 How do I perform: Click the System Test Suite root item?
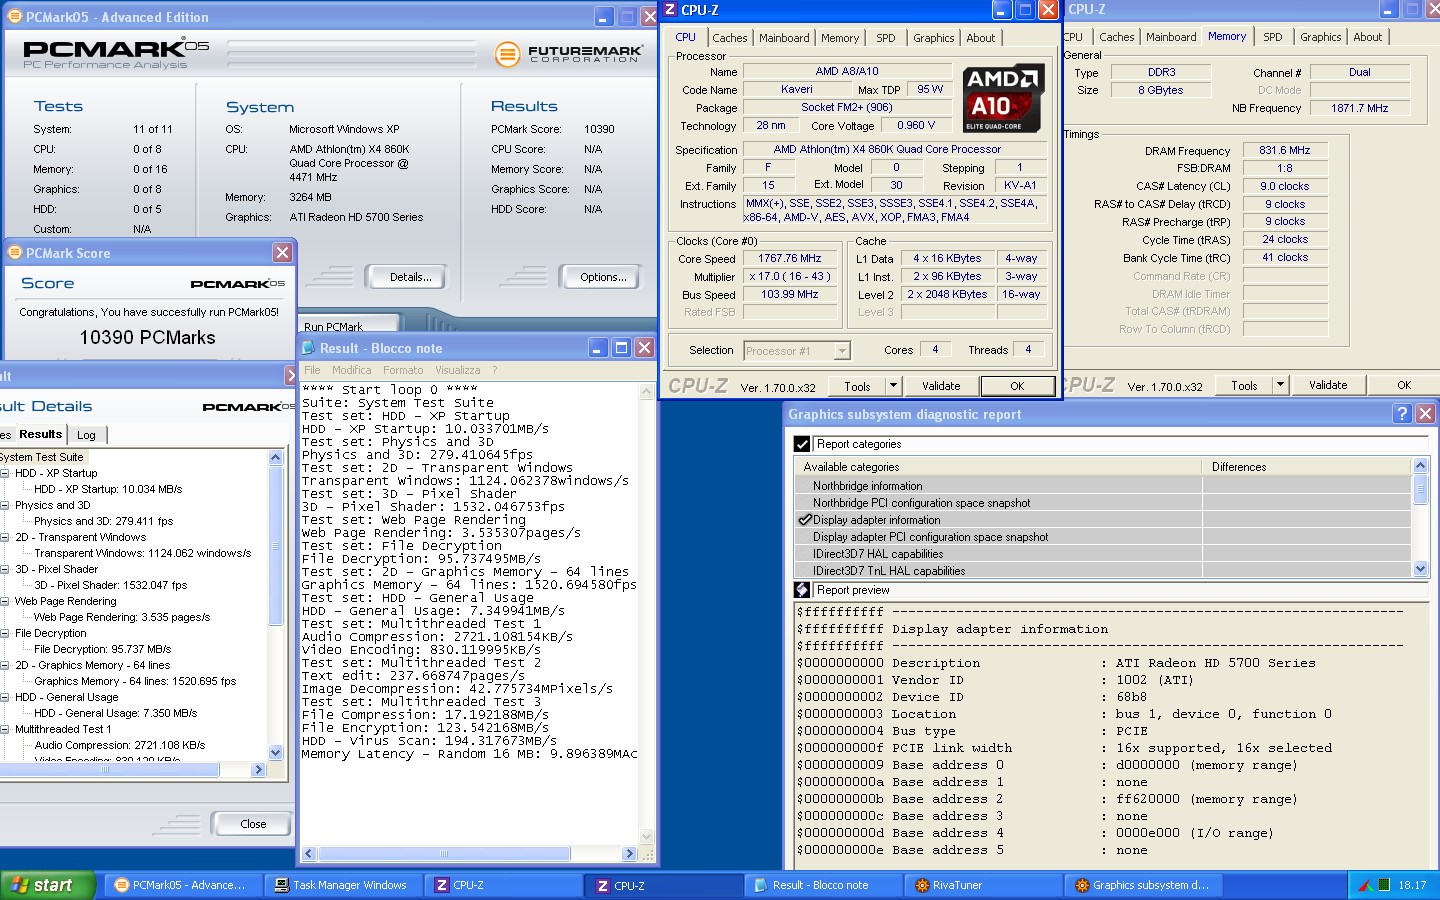pos(41,457)
